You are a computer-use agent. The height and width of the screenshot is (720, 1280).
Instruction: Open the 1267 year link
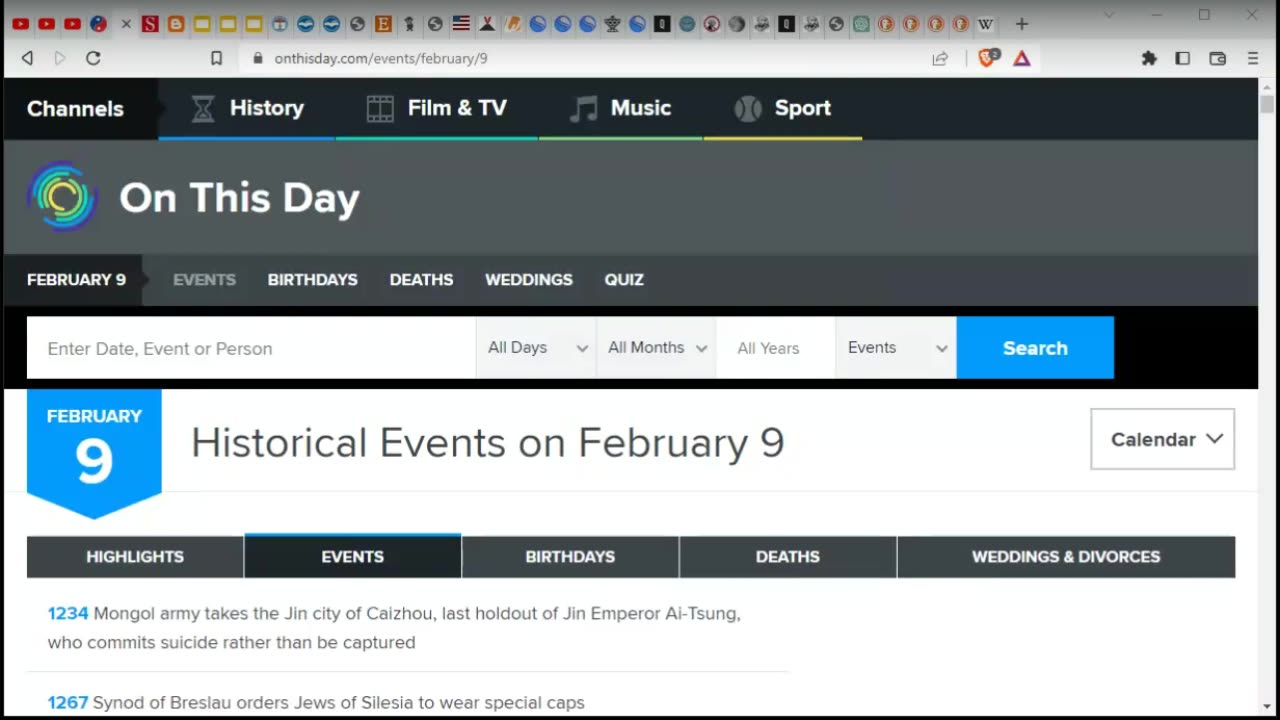[x=68, y=703]
